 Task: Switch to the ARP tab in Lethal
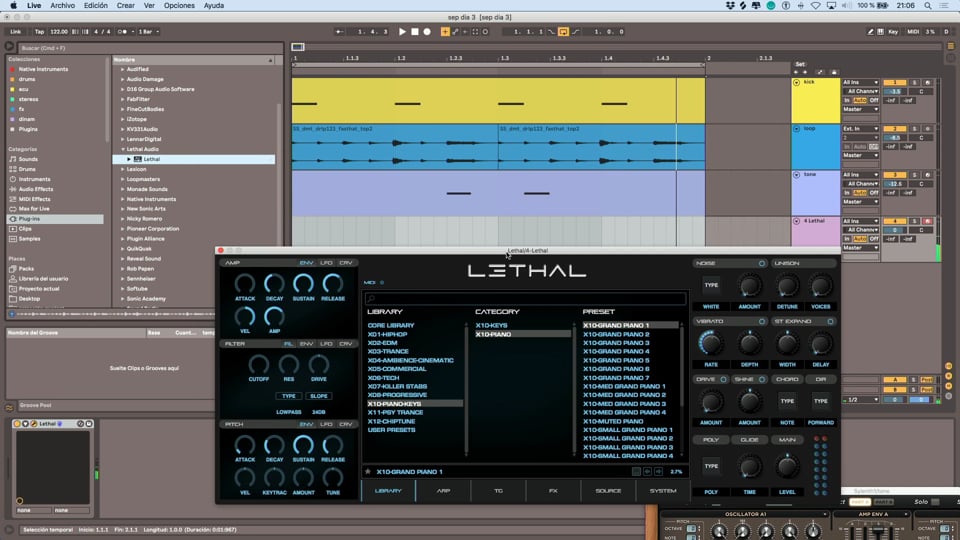tap(443, 491)
